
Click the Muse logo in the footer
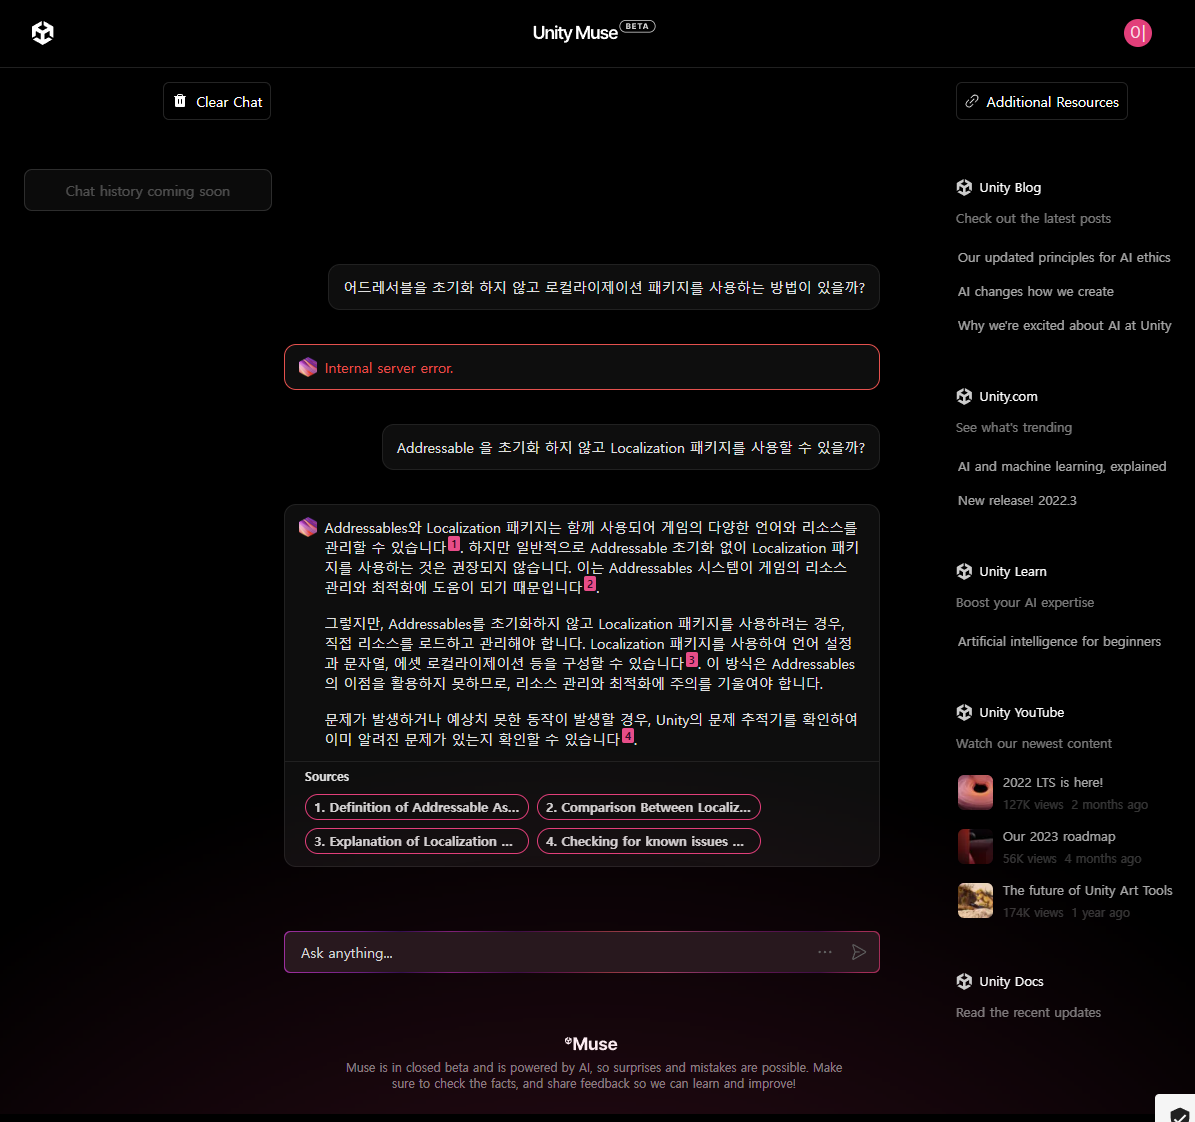(591, 1044)
